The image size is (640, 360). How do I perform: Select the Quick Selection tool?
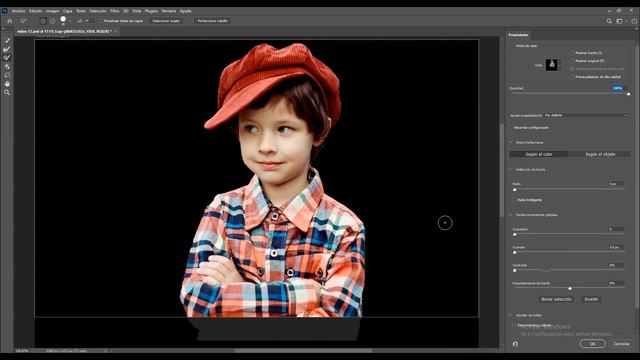(7, 40)
